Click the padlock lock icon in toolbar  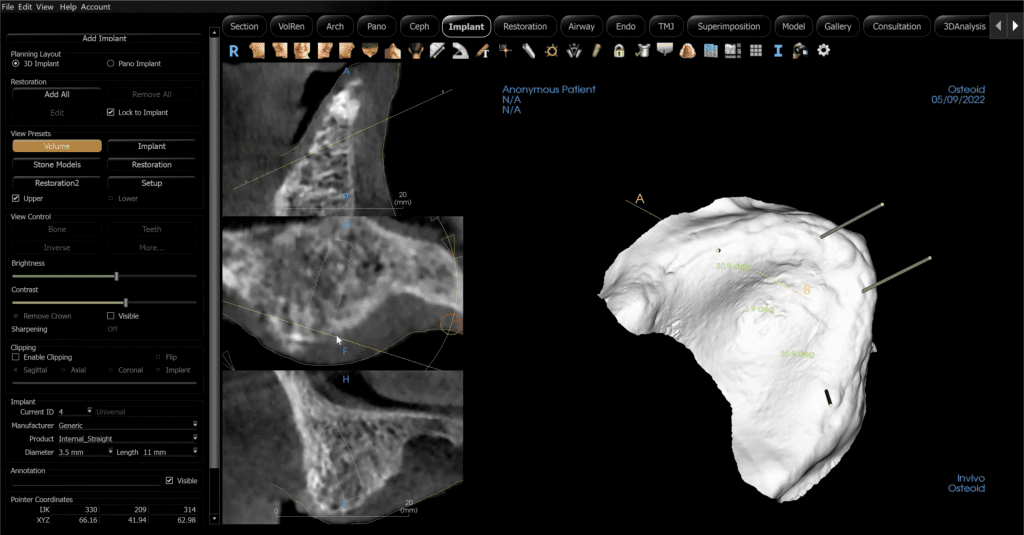point(618,51)
